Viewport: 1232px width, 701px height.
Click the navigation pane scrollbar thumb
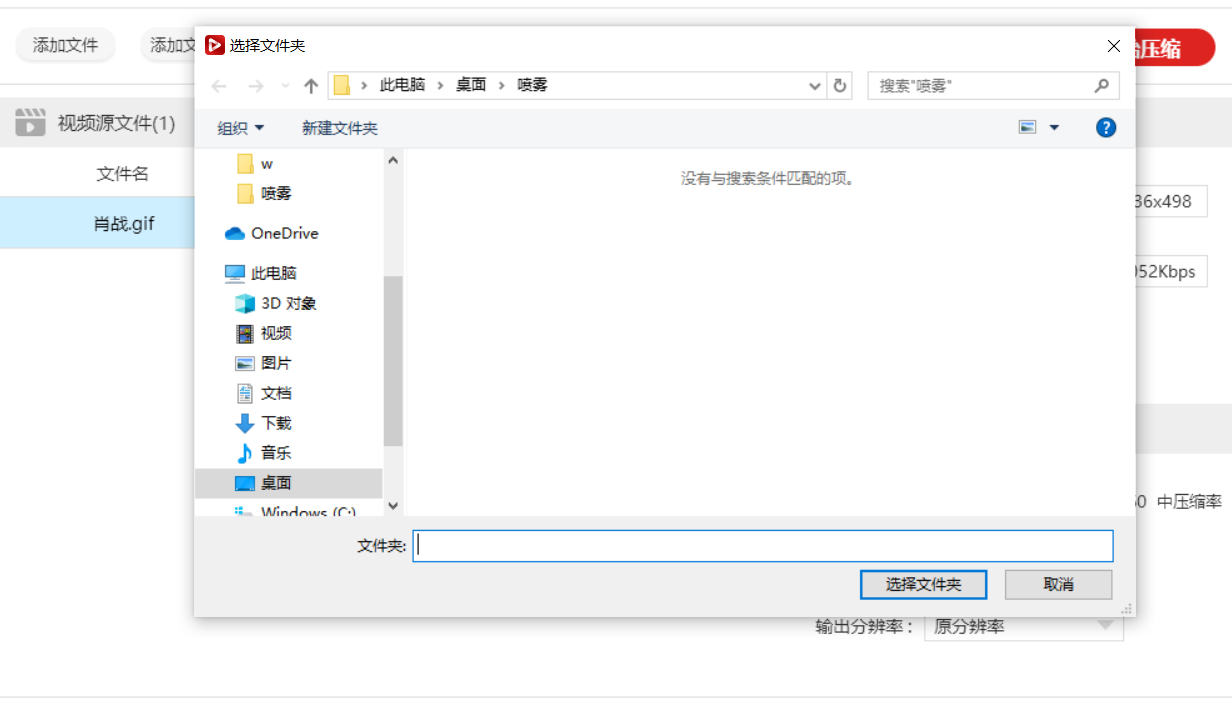click(393, 360)
